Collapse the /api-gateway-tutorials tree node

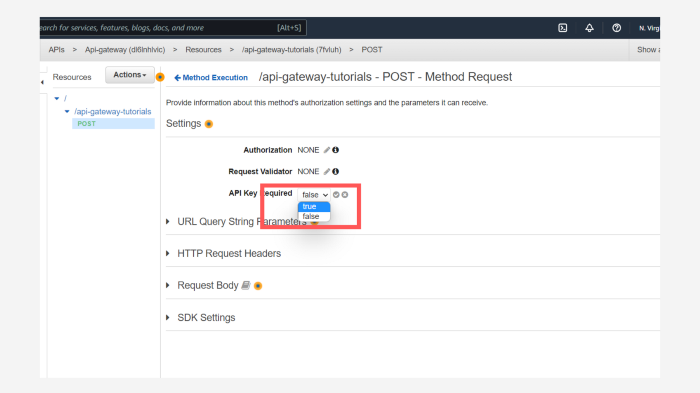[x=67, y=112]
